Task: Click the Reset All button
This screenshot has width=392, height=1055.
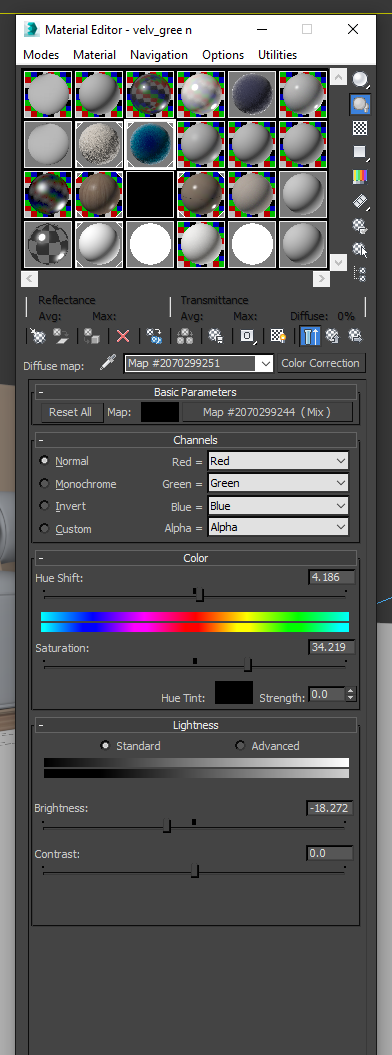Action: pos(71,412)
